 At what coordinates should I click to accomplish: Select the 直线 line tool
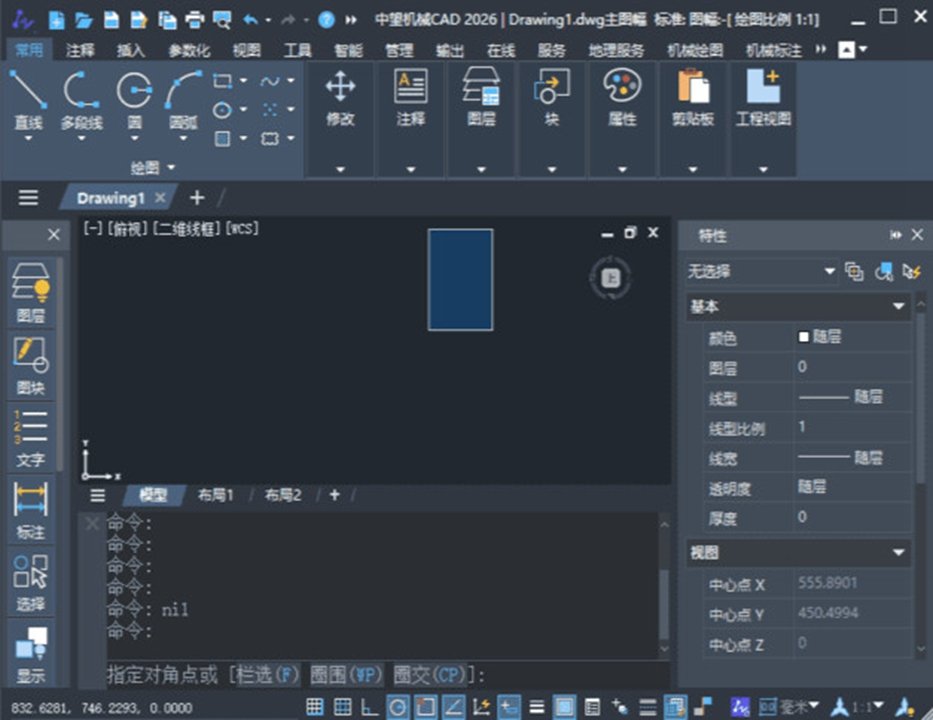click(28, 100)
